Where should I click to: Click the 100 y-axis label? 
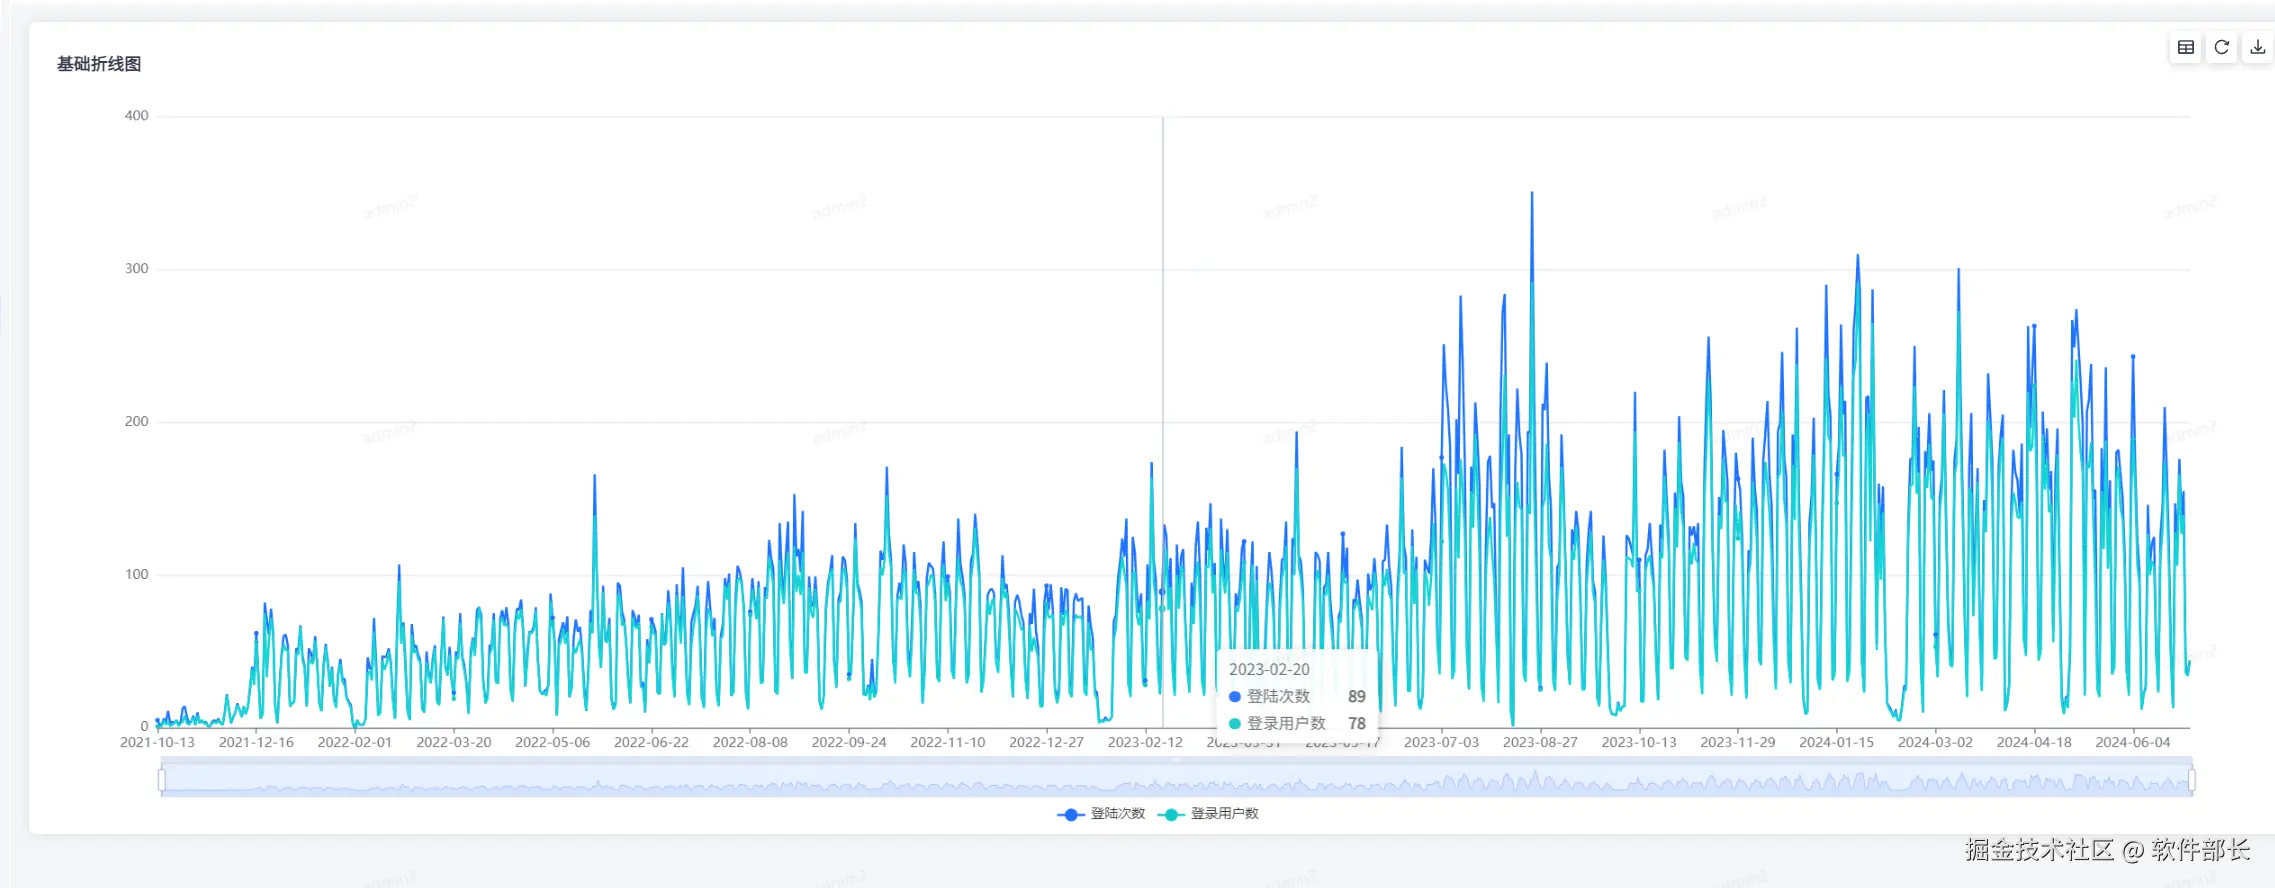(136, 575)
